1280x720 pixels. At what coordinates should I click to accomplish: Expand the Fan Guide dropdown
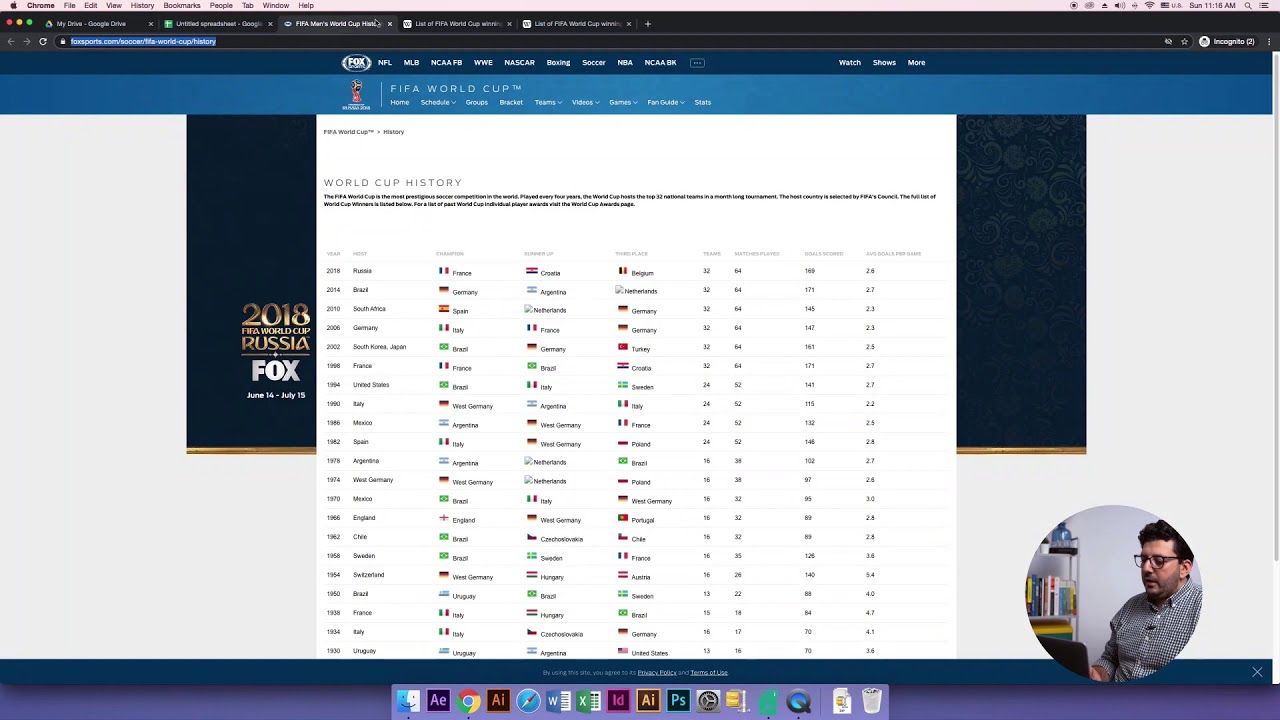point(665,102)
